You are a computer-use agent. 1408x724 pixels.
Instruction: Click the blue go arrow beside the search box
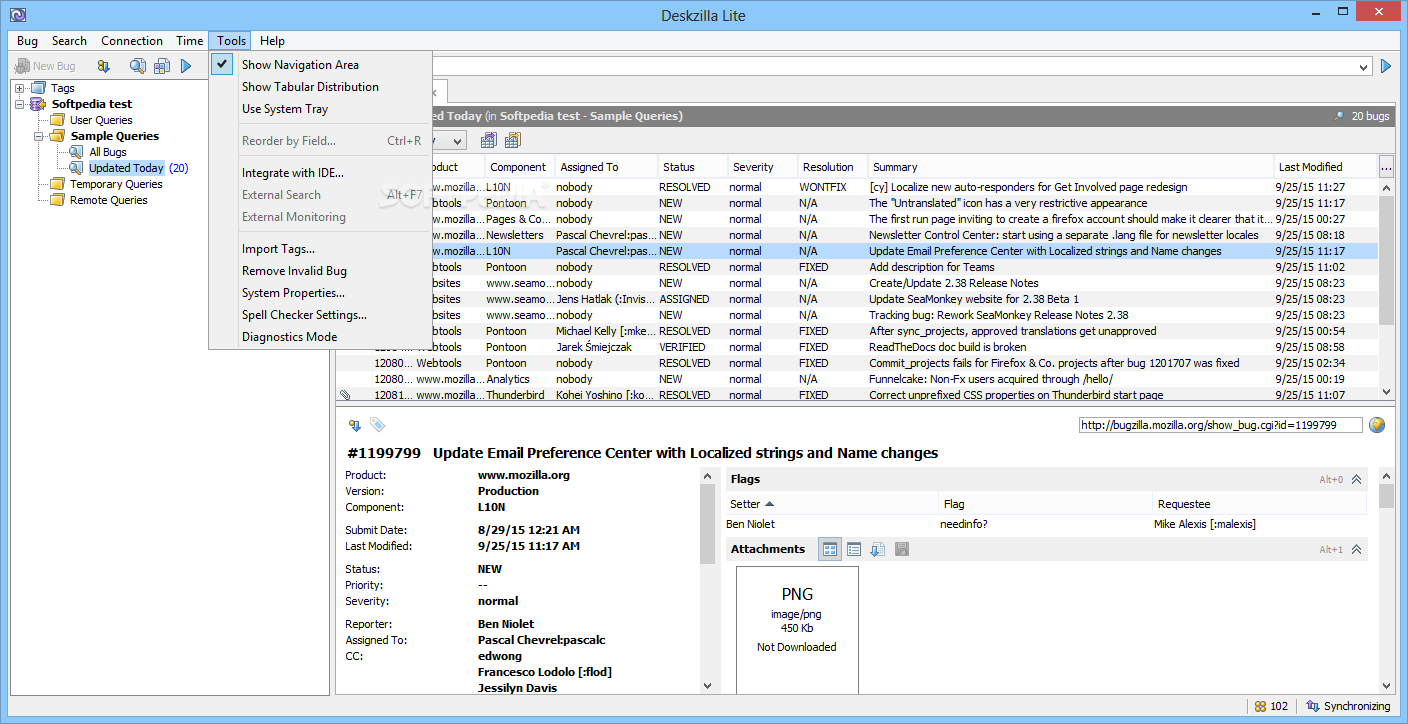pyautogui.click(x=1386, y=66)
